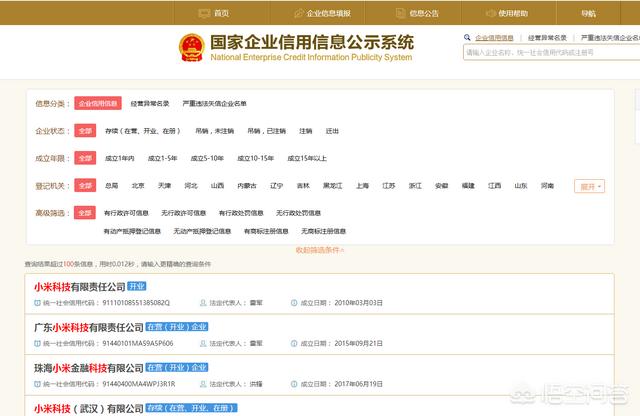Filter by 有行政许可信息
This screenshot has width=640, height=416.
tap(126, 213)
